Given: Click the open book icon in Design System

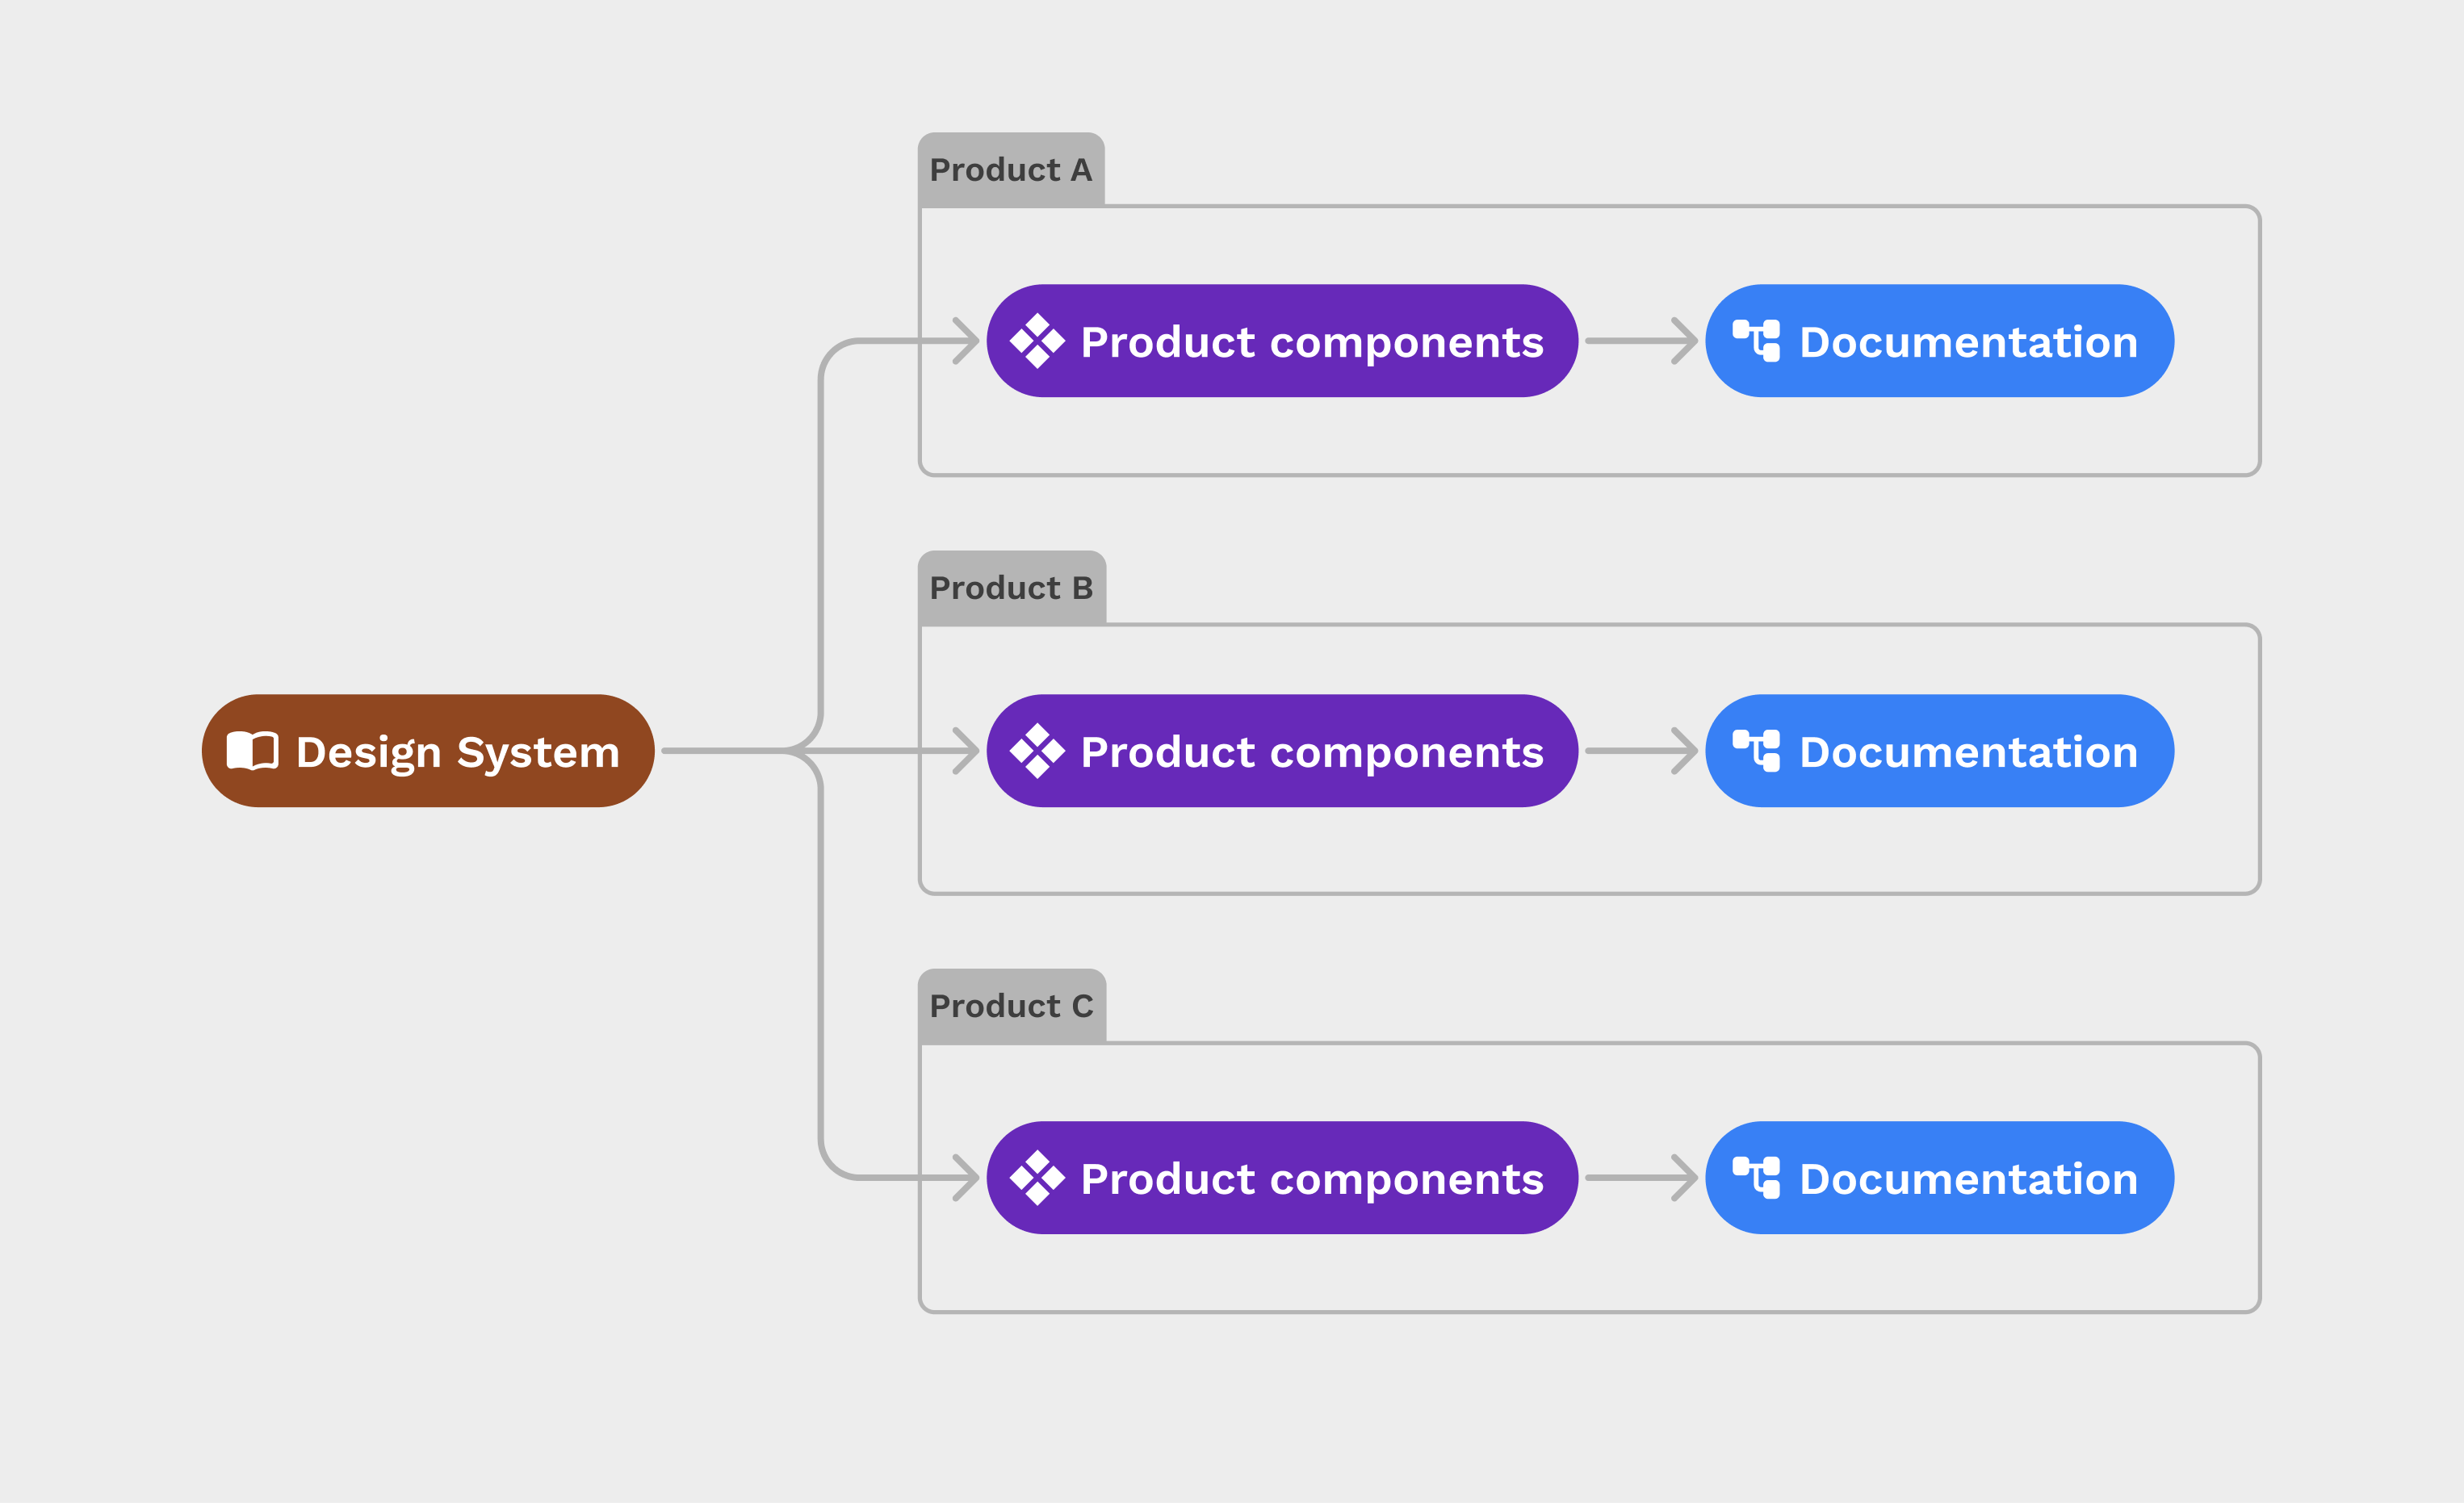Looking at the screenshot, I should (x=252, y=751).
